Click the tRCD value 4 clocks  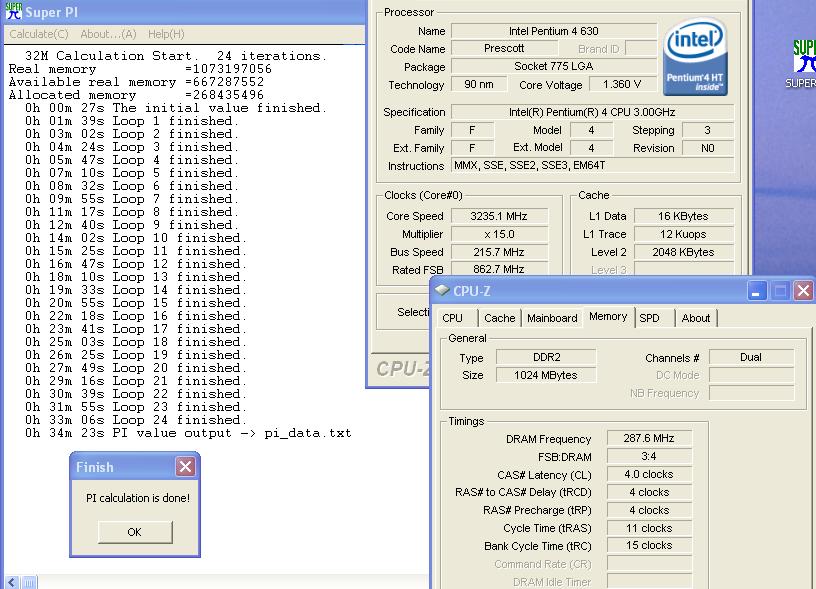(649, 492)
